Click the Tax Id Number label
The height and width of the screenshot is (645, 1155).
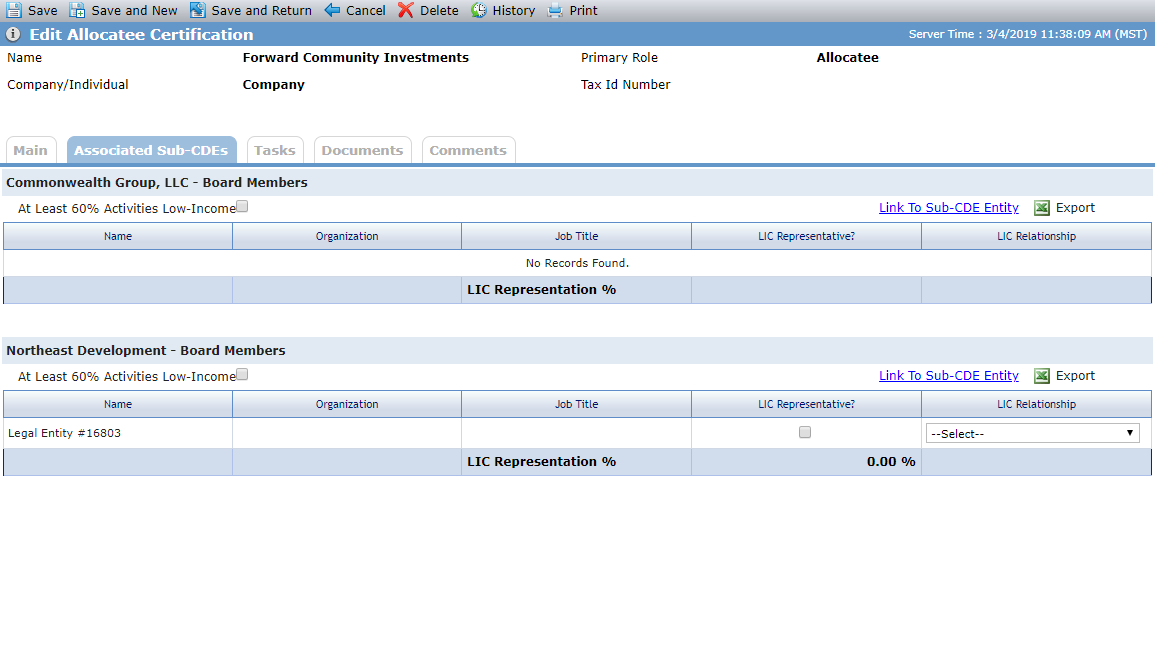pos(625,85)
